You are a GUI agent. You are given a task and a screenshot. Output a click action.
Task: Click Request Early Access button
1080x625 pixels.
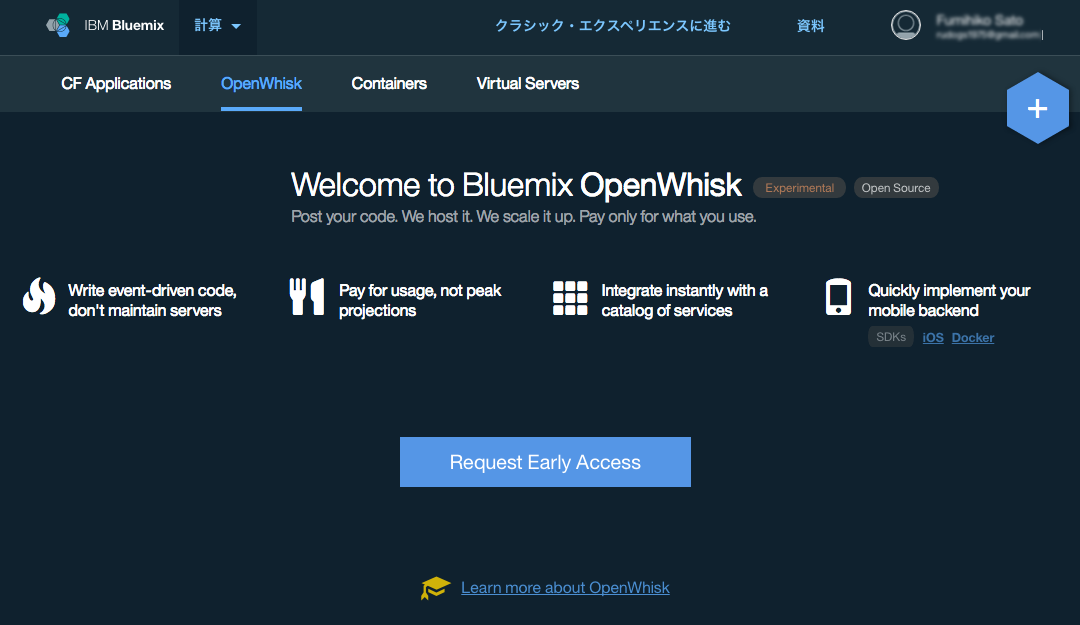546,462
